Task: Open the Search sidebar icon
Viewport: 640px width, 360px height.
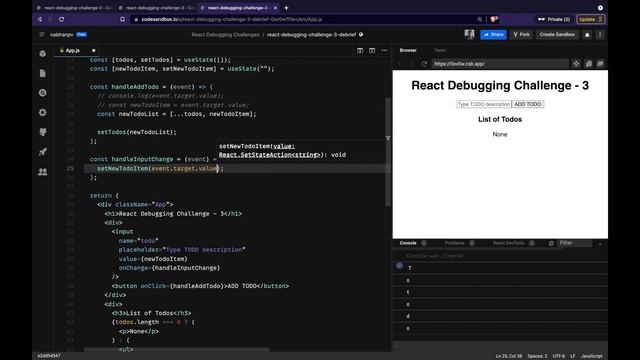Action: click(x=43, y=93)
